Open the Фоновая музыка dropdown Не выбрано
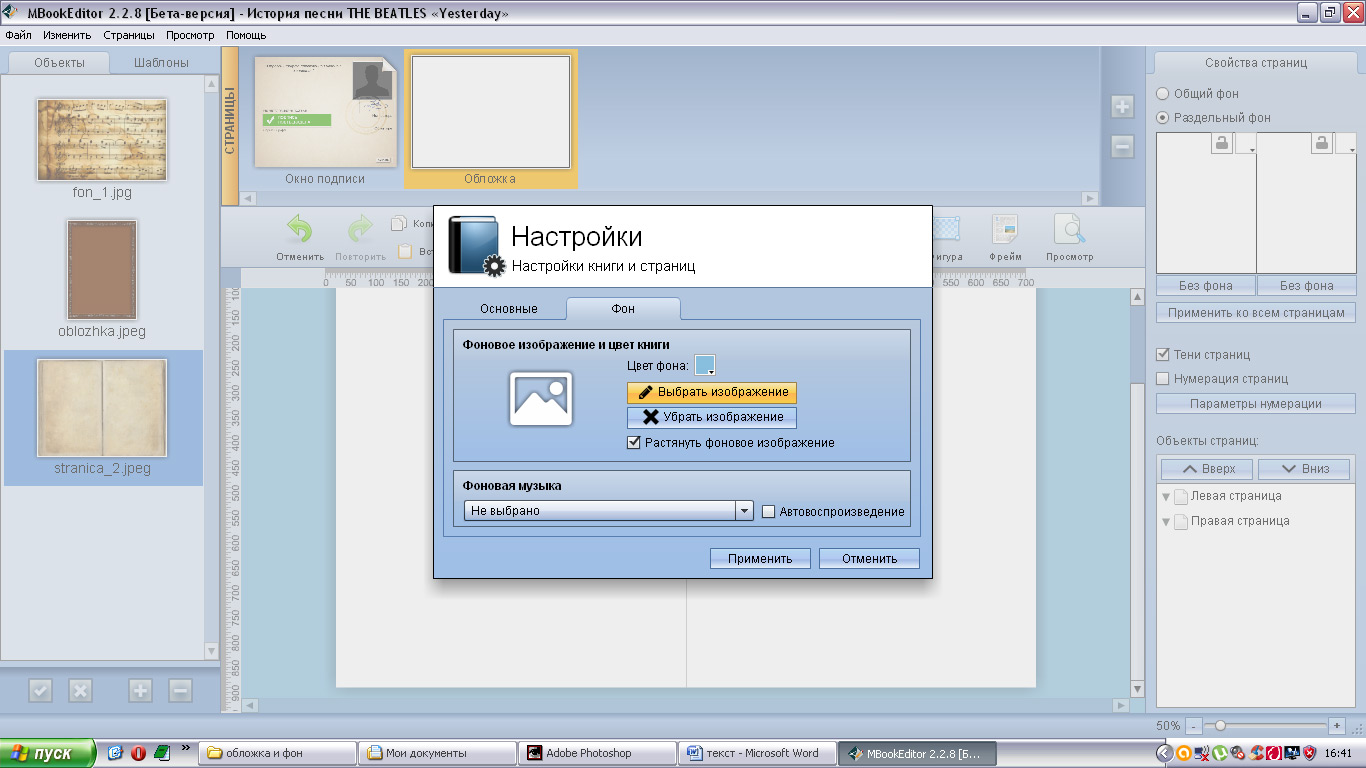Viewport: 1366px width, 768px height. (x=608, y=510)
